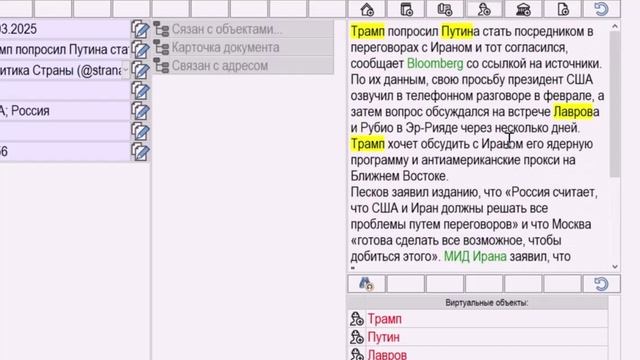Click highlighted 'Лавров' in the article text
Screen dimensions: 640x360
[x=573, y=112]
